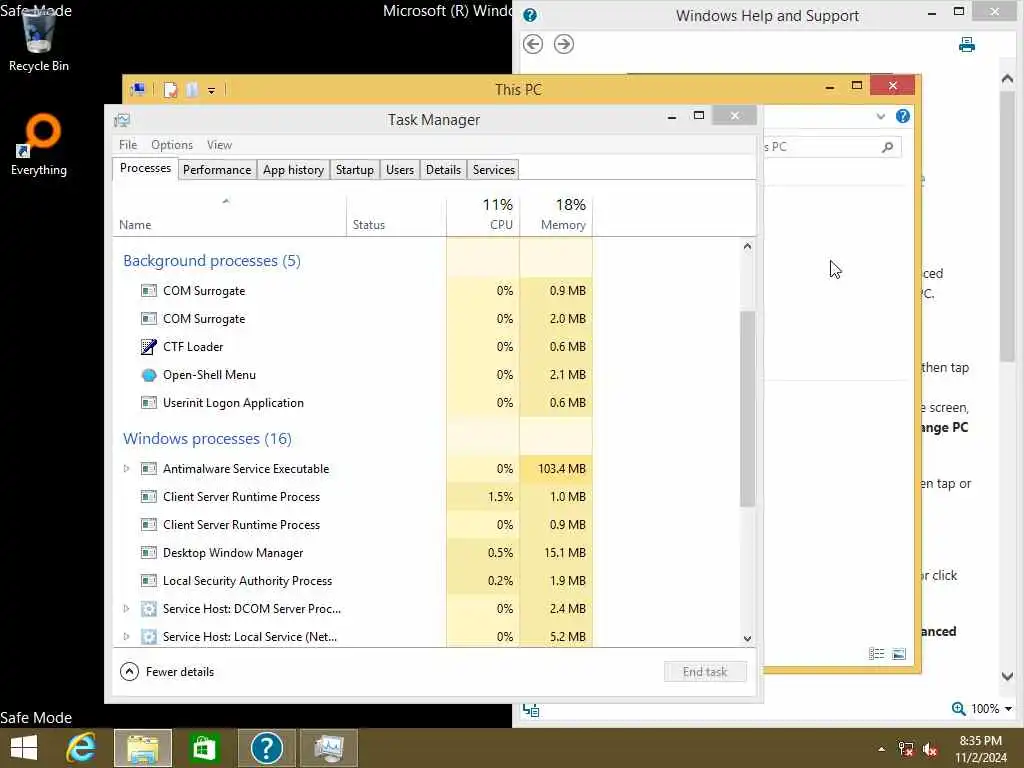The height and width of the screenshot is (768, 1024).
Task: Click scroll up arrow in Task Manager list
Action: (x=747, y=246)
